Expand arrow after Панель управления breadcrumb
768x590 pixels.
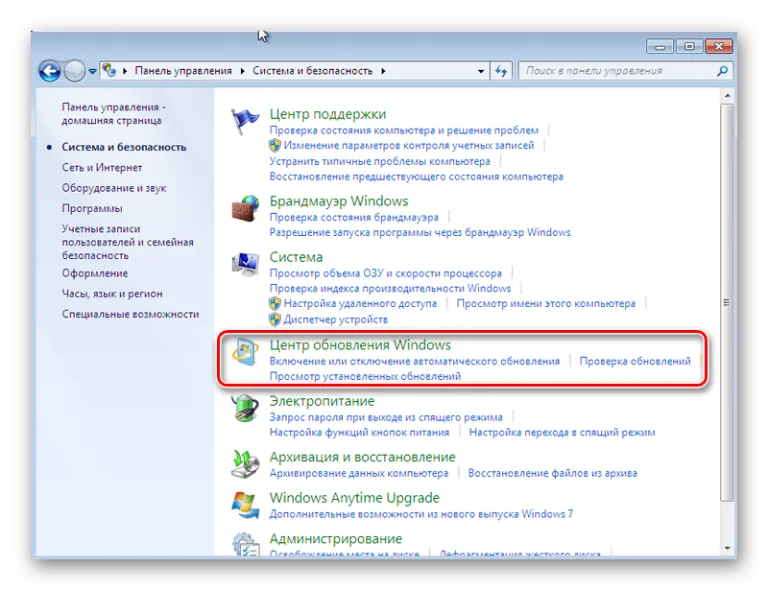click(242, 71)
